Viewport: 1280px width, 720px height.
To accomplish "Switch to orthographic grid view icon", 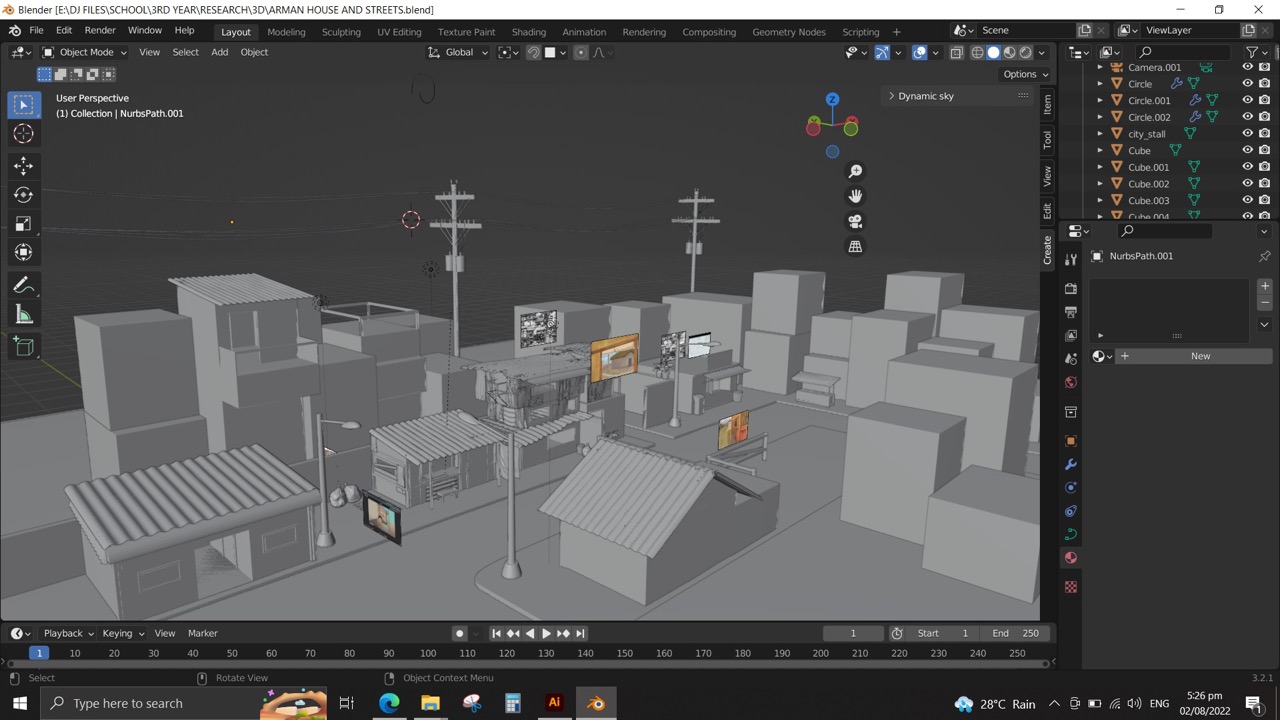I will 855,247.
